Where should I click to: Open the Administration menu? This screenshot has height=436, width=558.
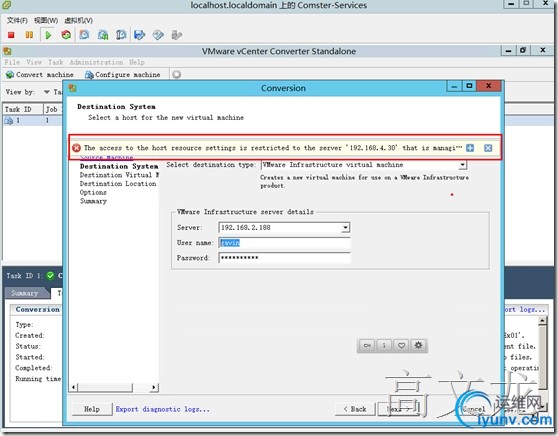point(96,62)
